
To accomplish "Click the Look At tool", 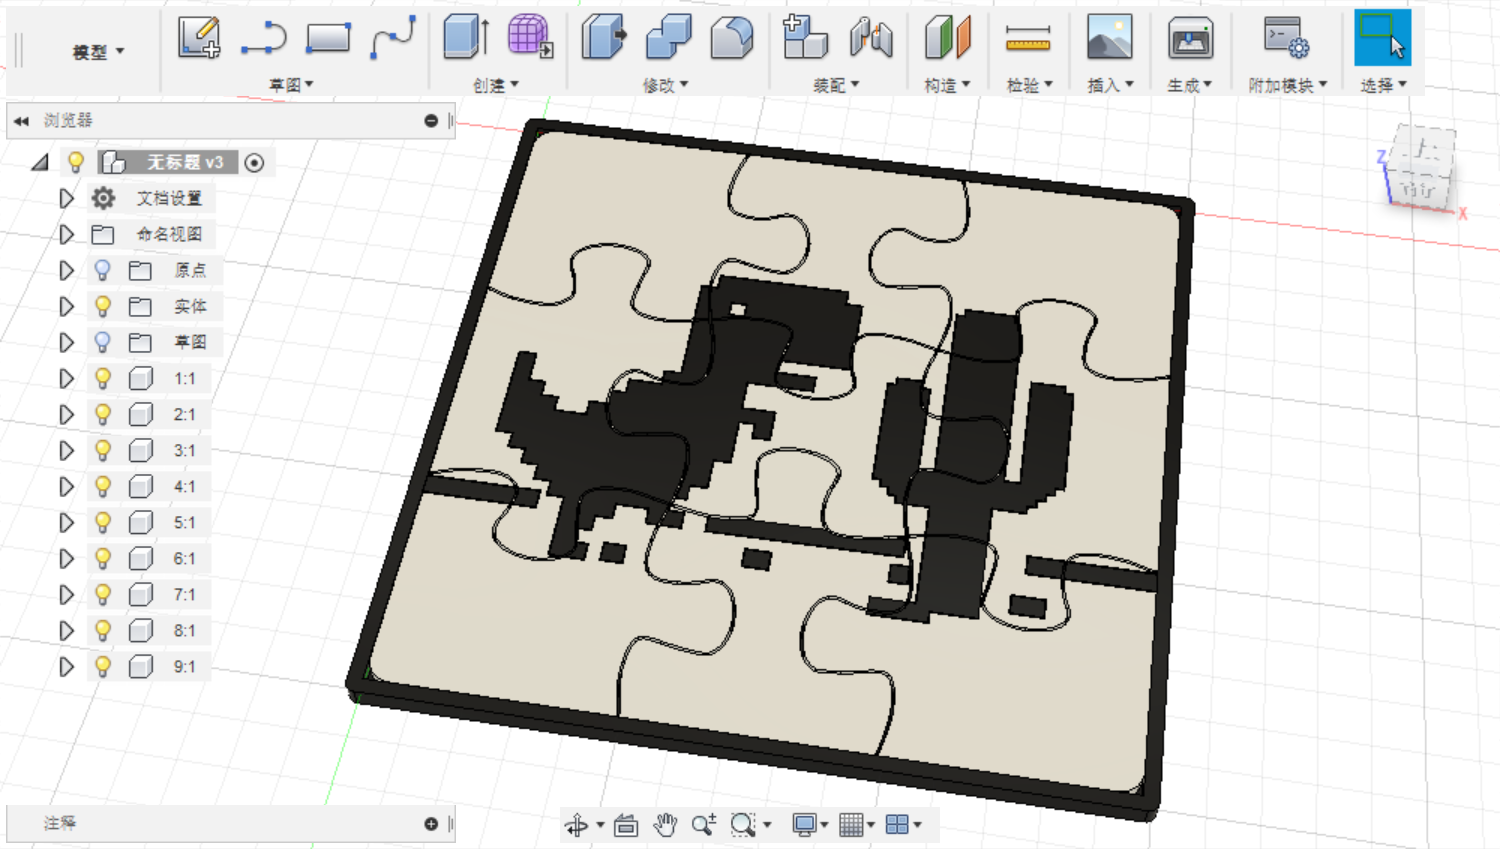I will click(x=626, y=825).
